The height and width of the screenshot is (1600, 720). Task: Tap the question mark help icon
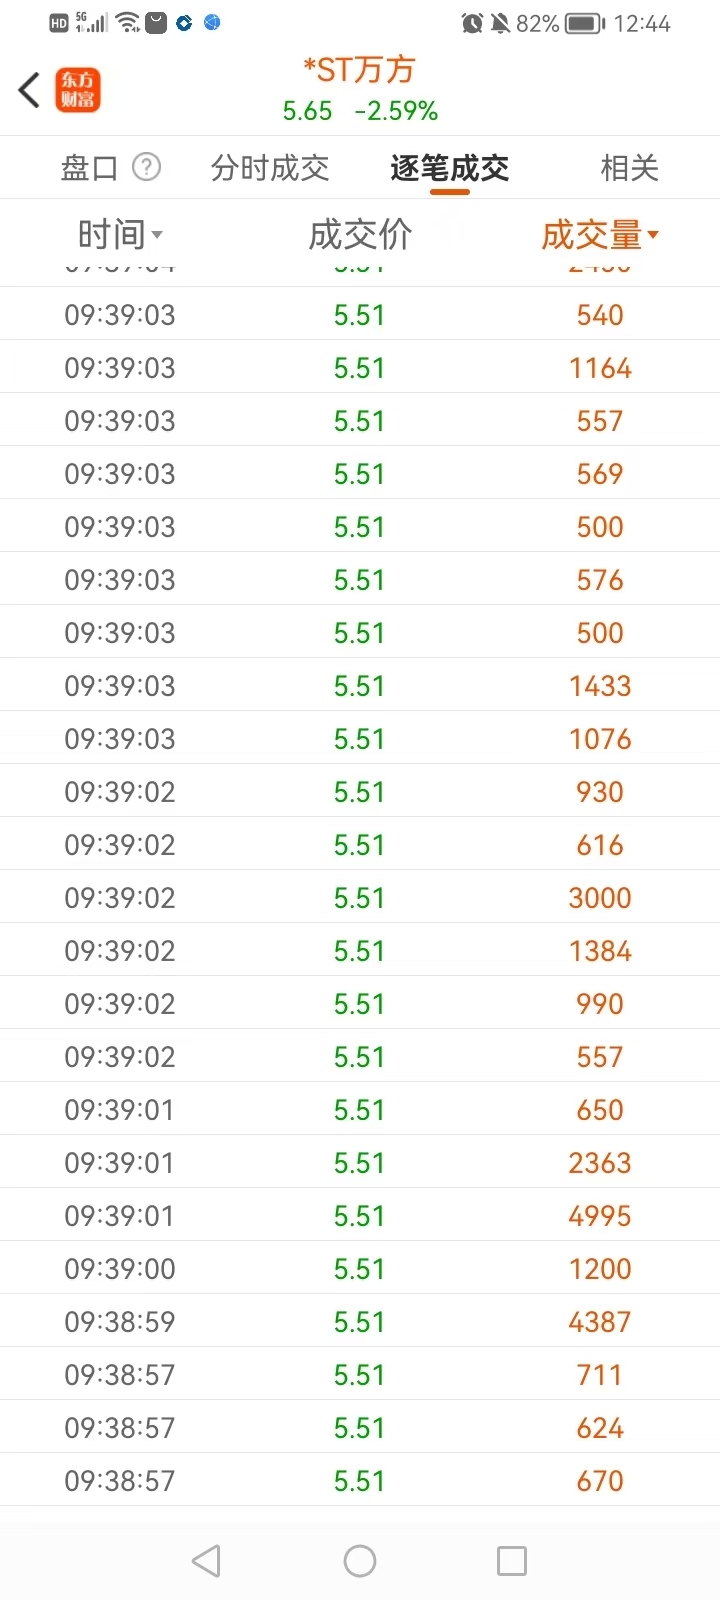point(146,167)
